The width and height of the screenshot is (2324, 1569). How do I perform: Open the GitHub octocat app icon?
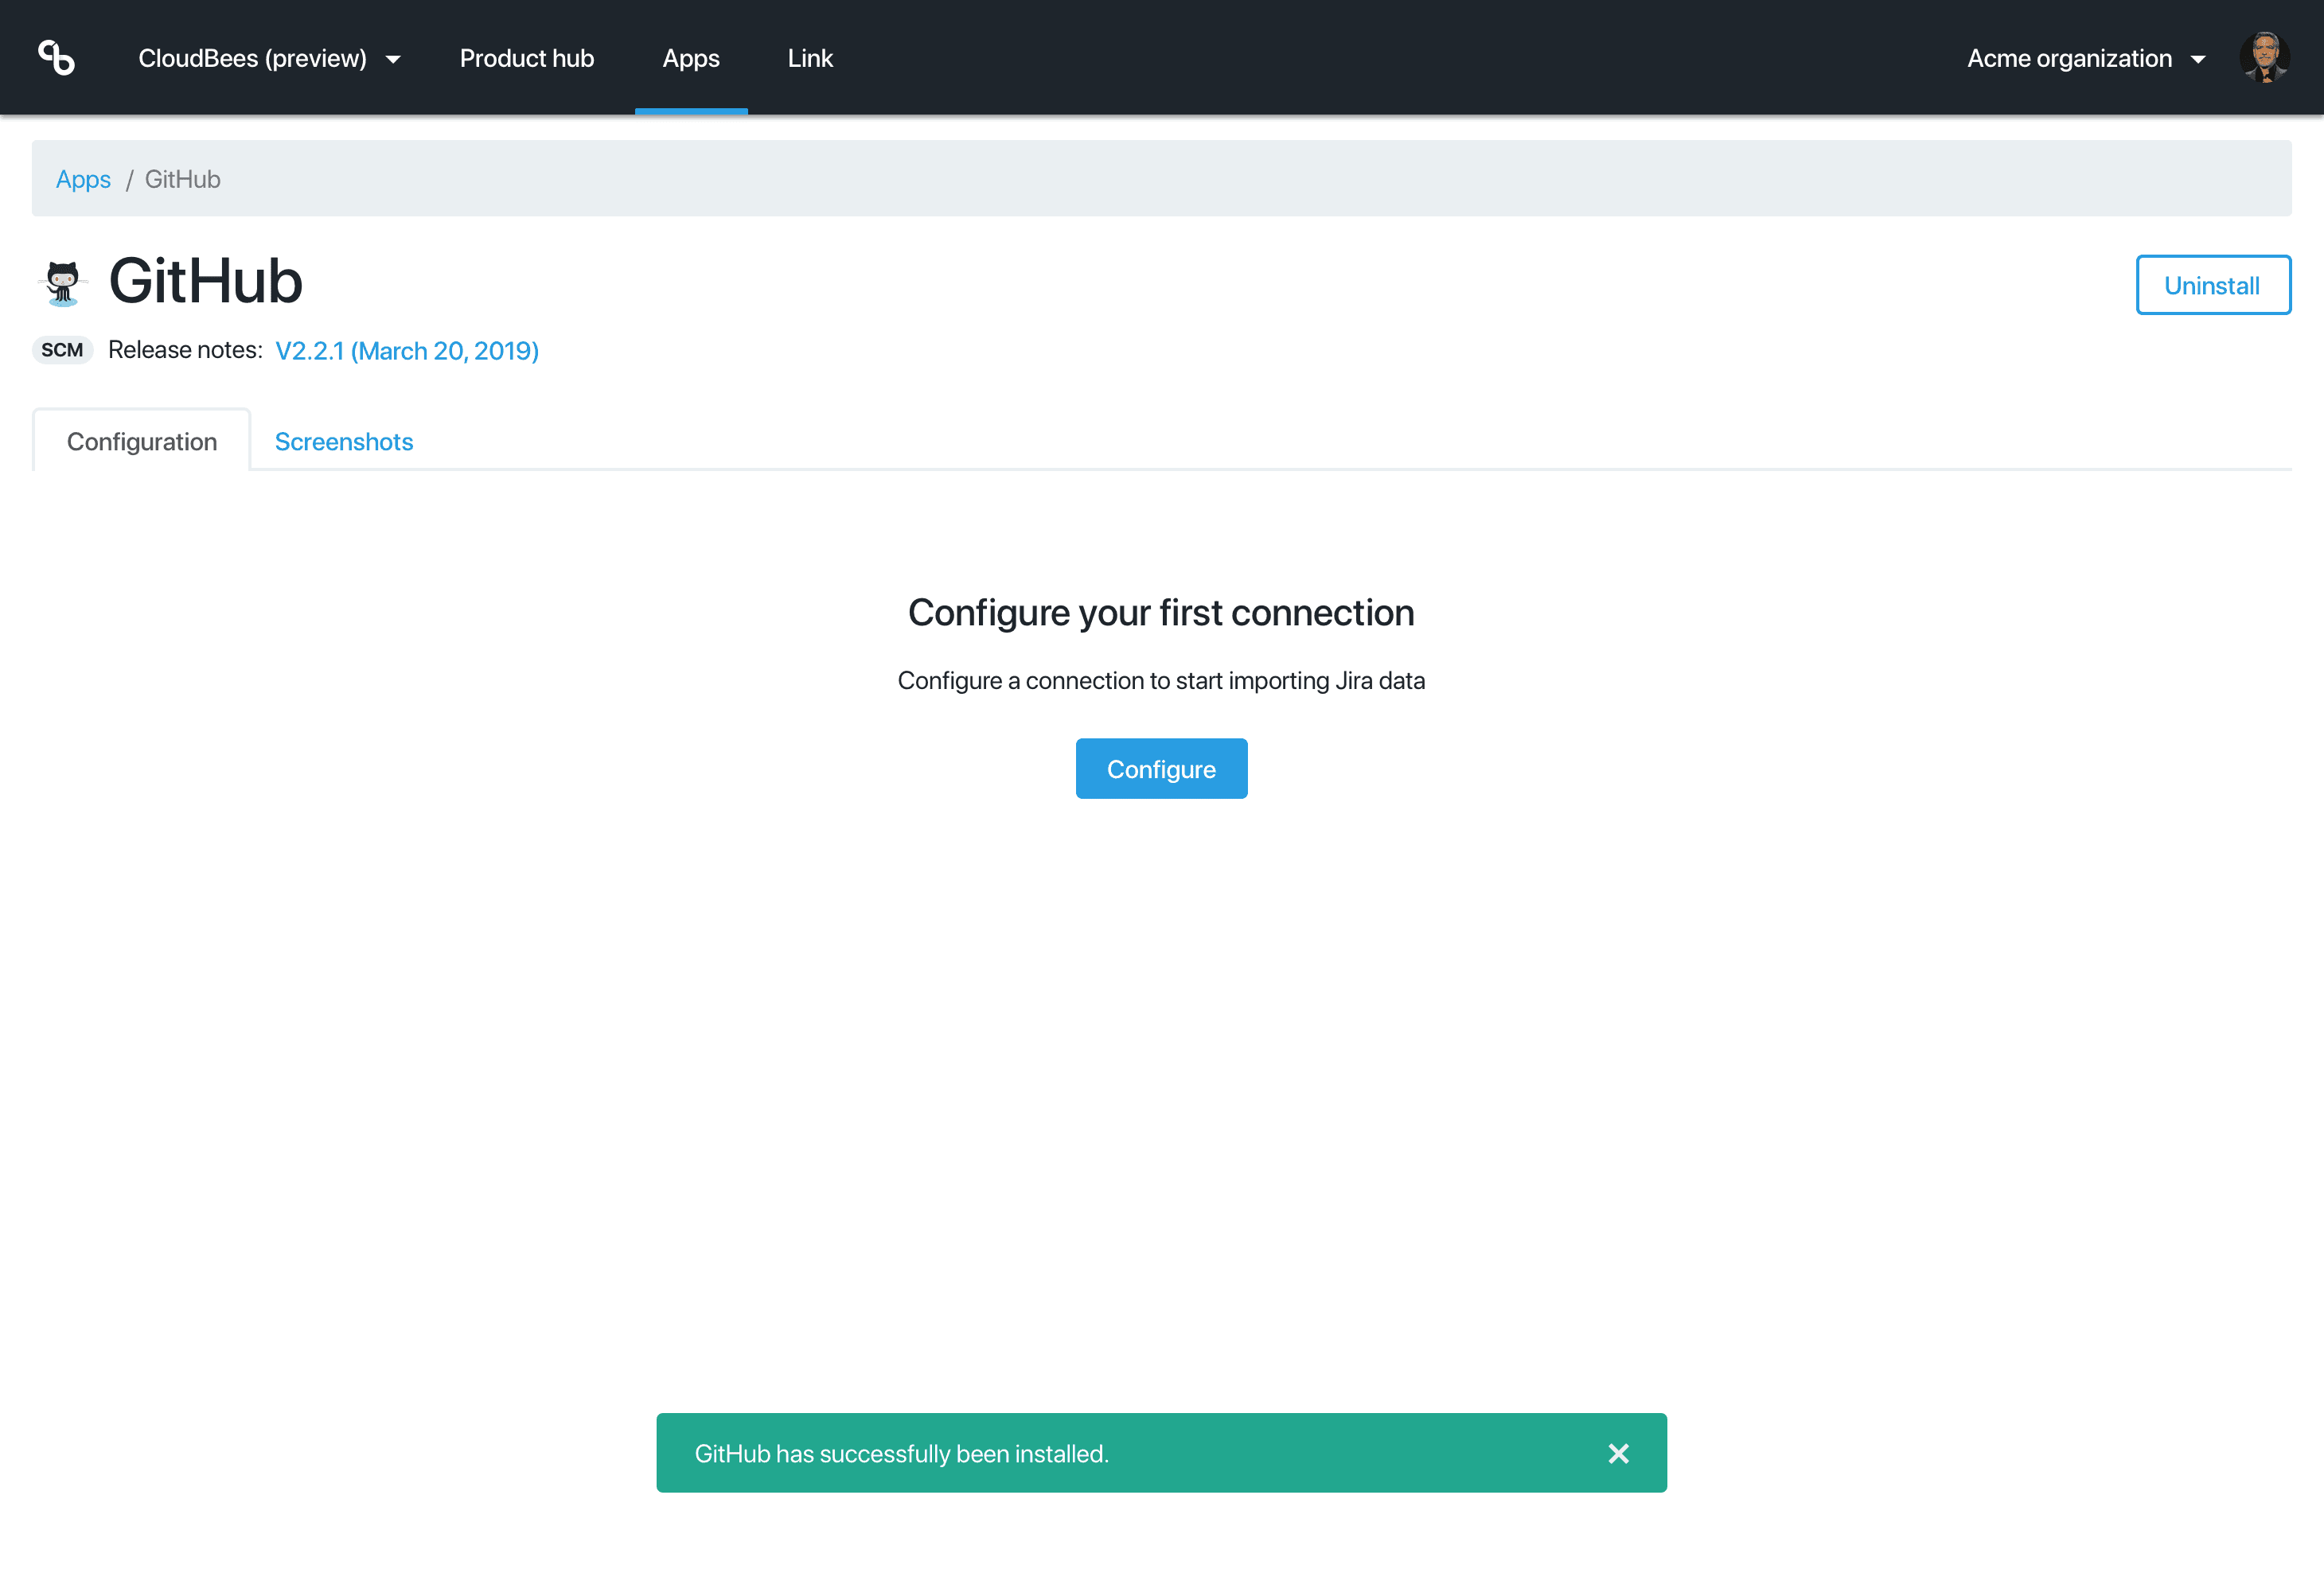63,285
